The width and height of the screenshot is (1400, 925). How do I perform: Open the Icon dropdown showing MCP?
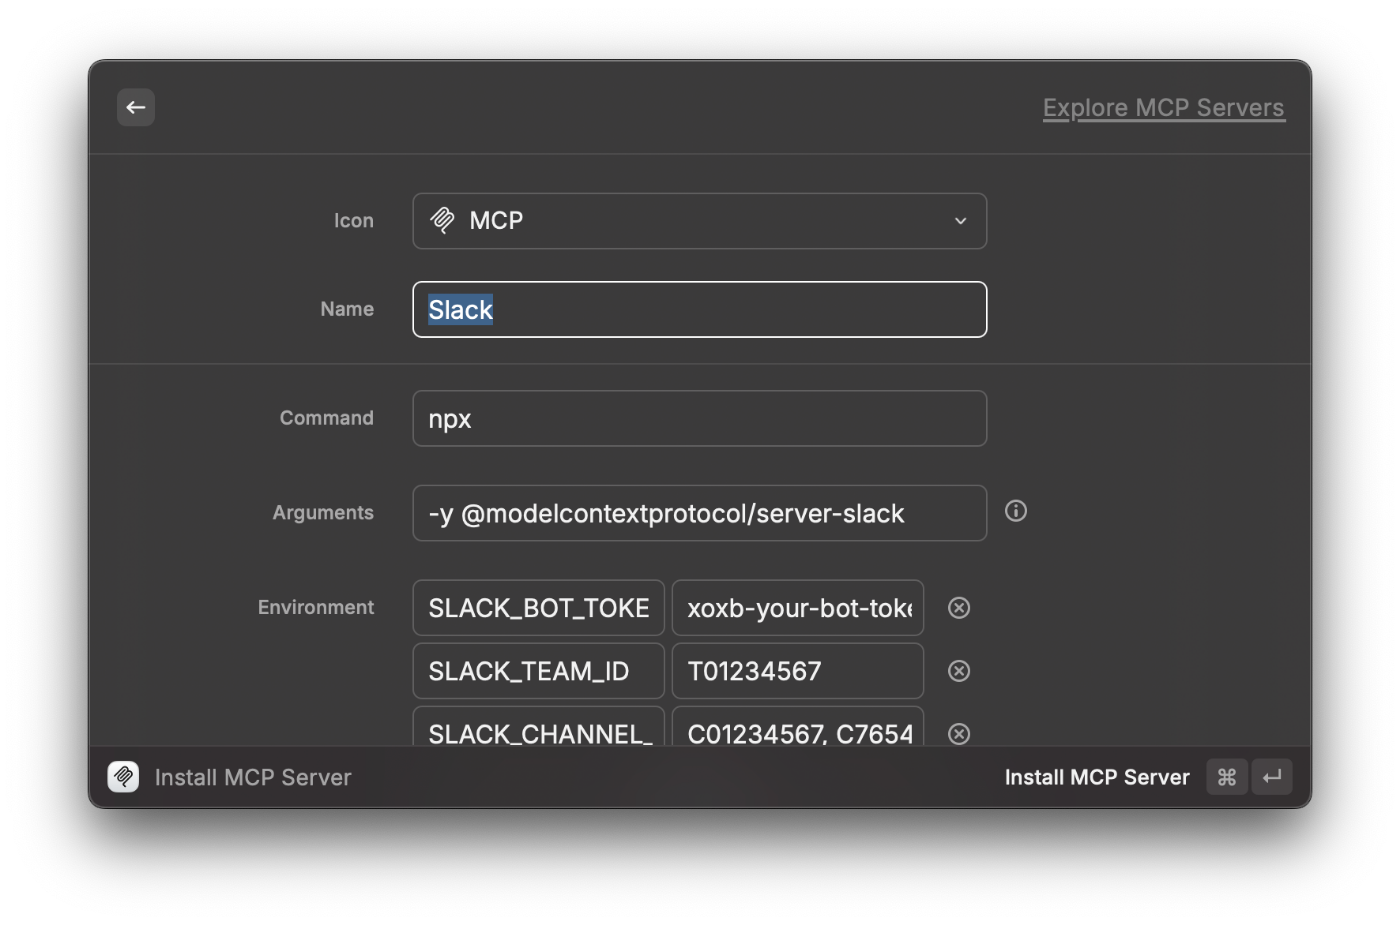699,221
